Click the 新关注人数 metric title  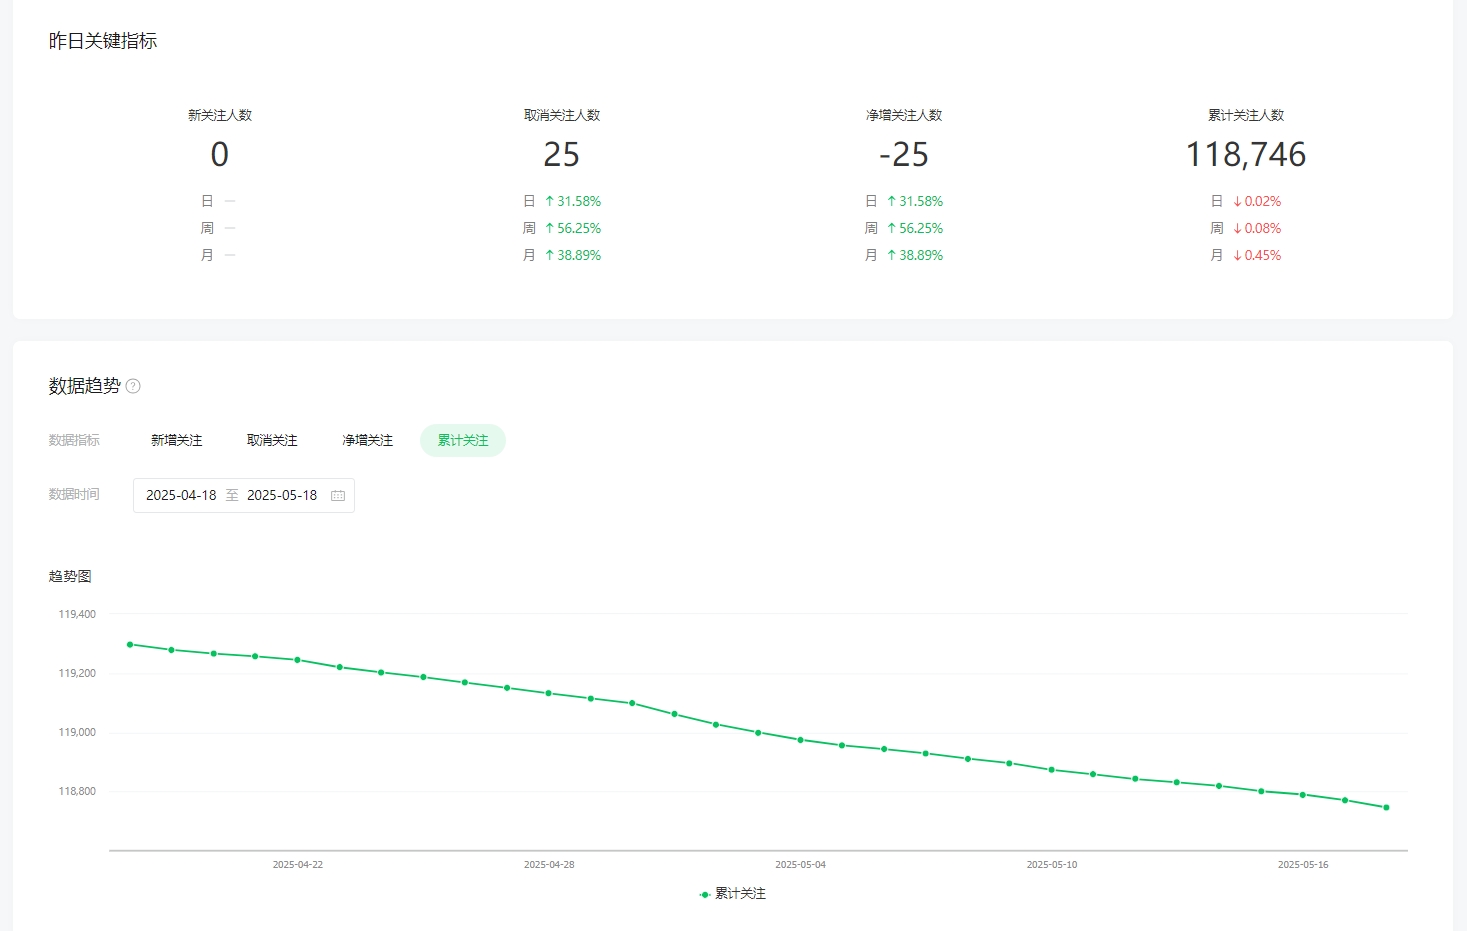[220, 116]
